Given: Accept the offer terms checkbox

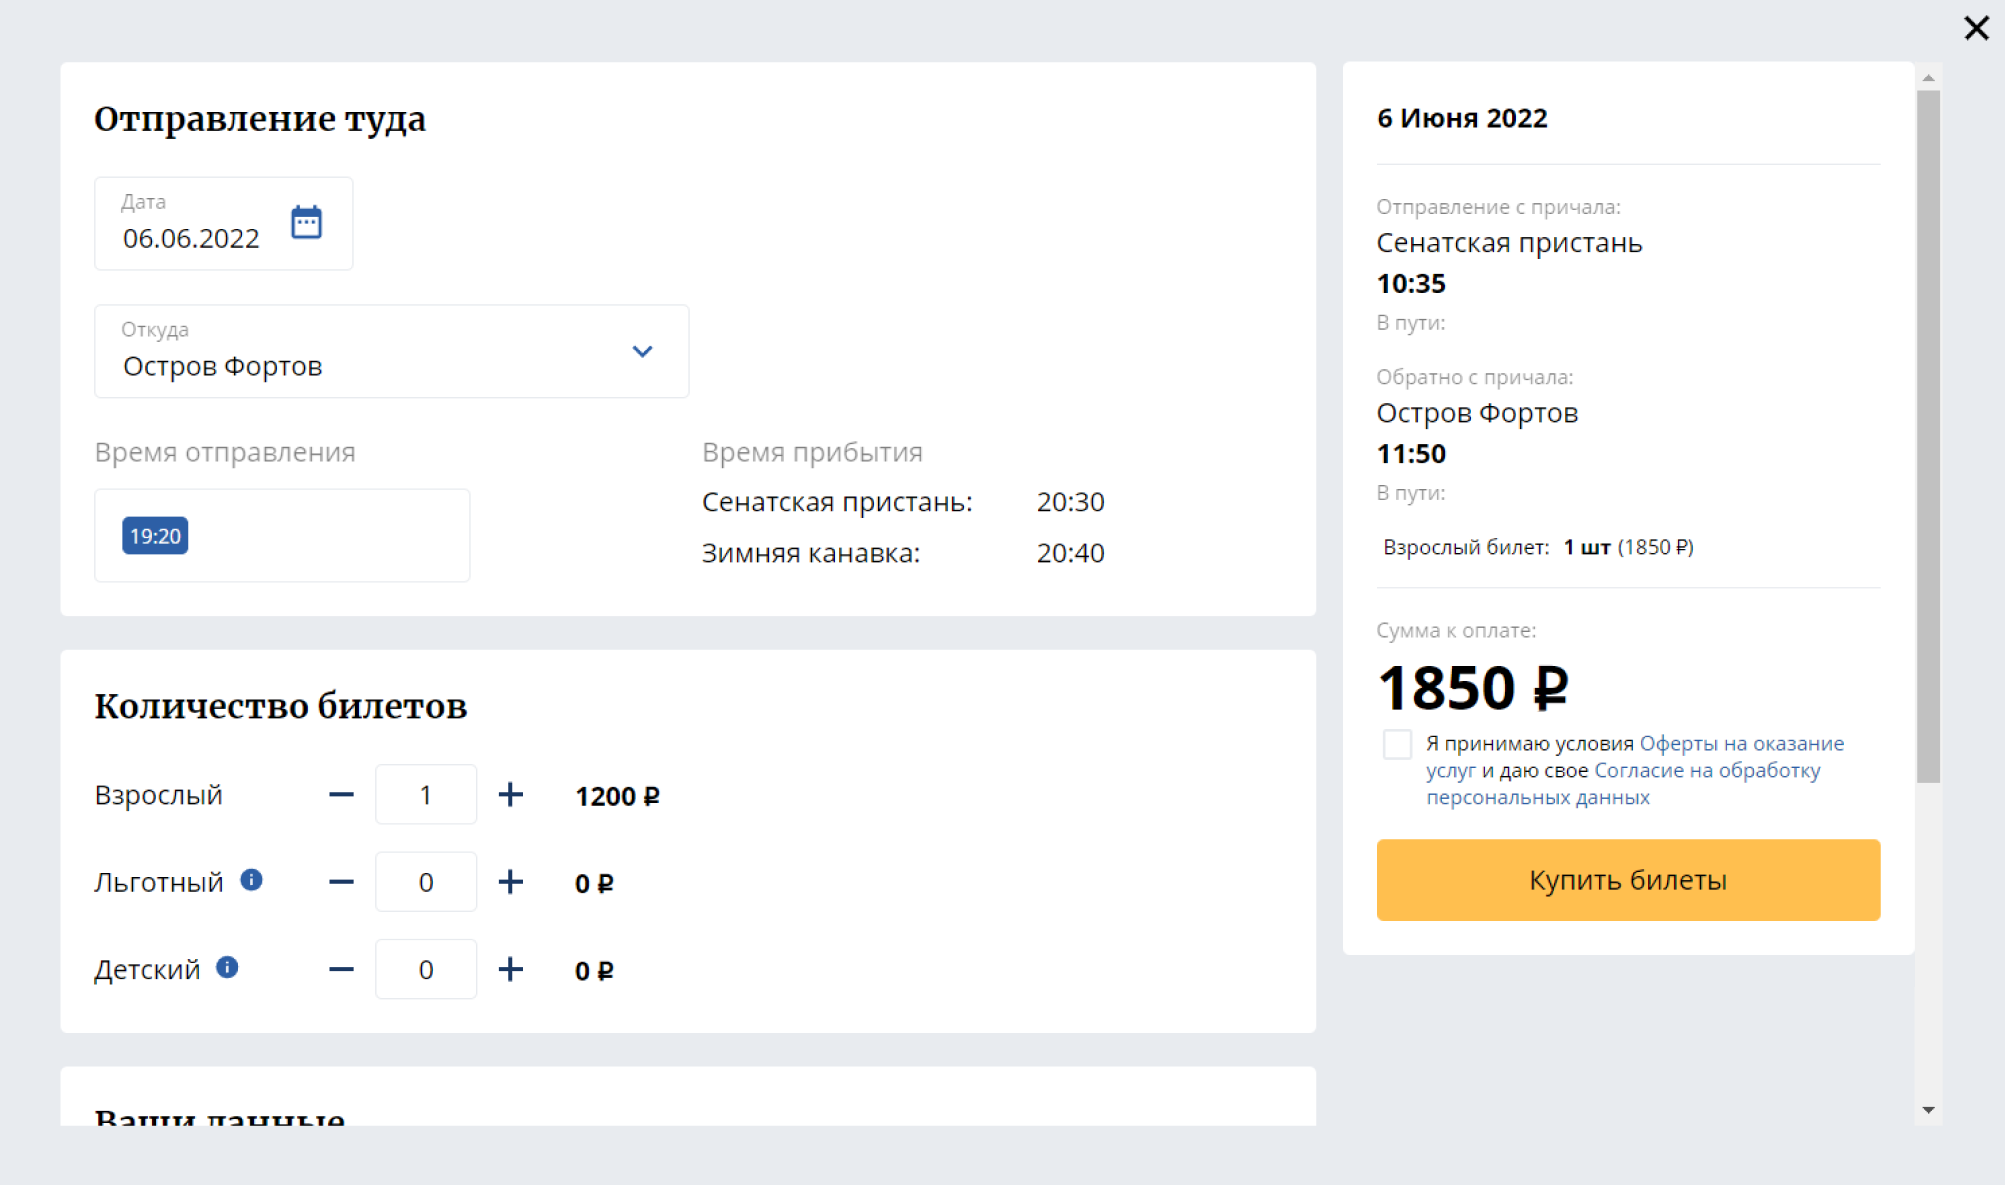Looking at the screenshot, I should 1397,744.
